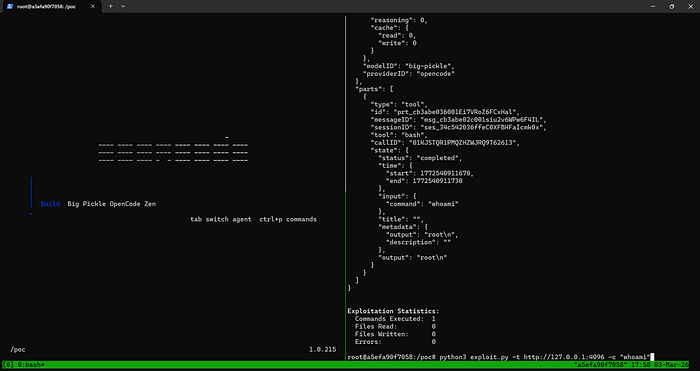Click the 'Files Written: 0' line

(x=395, y=334)
